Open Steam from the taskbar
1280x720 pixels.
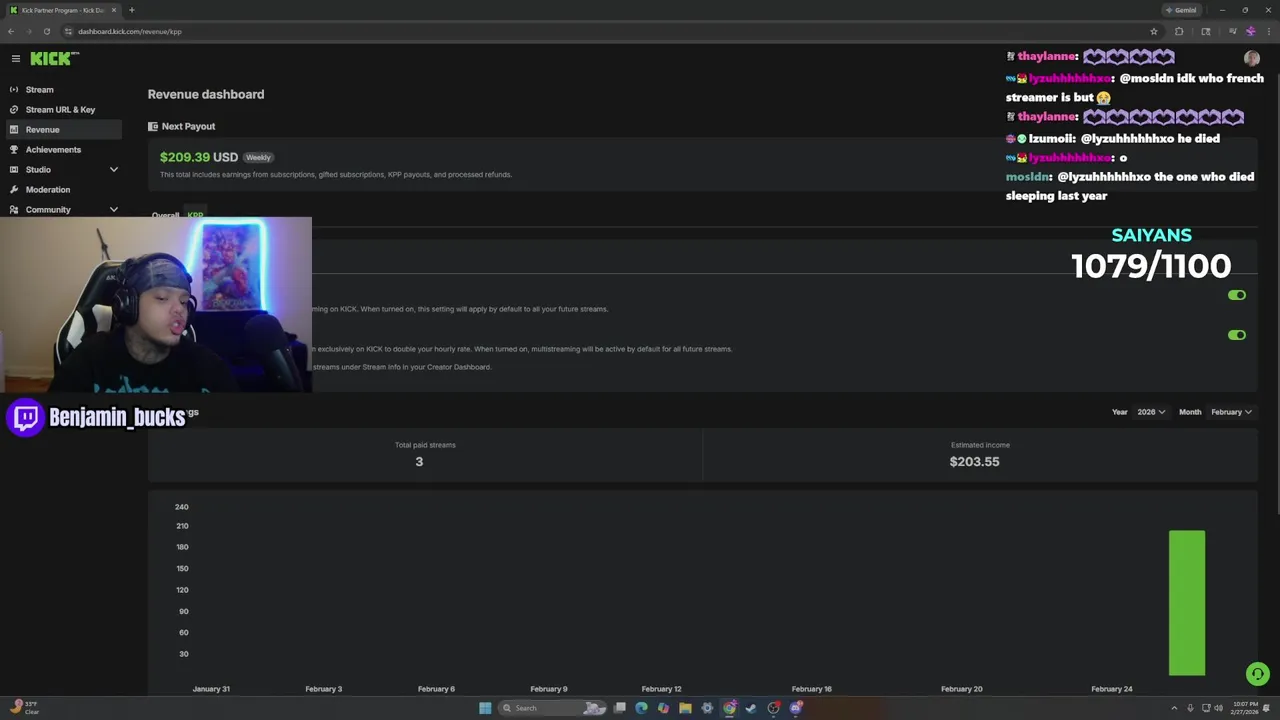[751, 708]
